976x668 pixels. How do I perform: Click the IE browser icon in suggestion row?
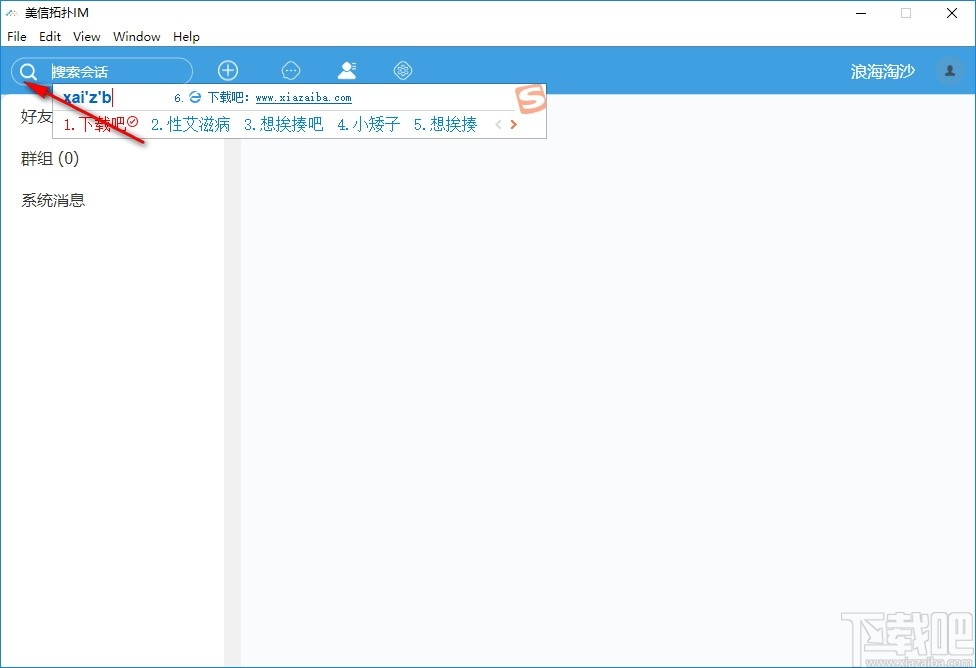(x=194, y=98)
